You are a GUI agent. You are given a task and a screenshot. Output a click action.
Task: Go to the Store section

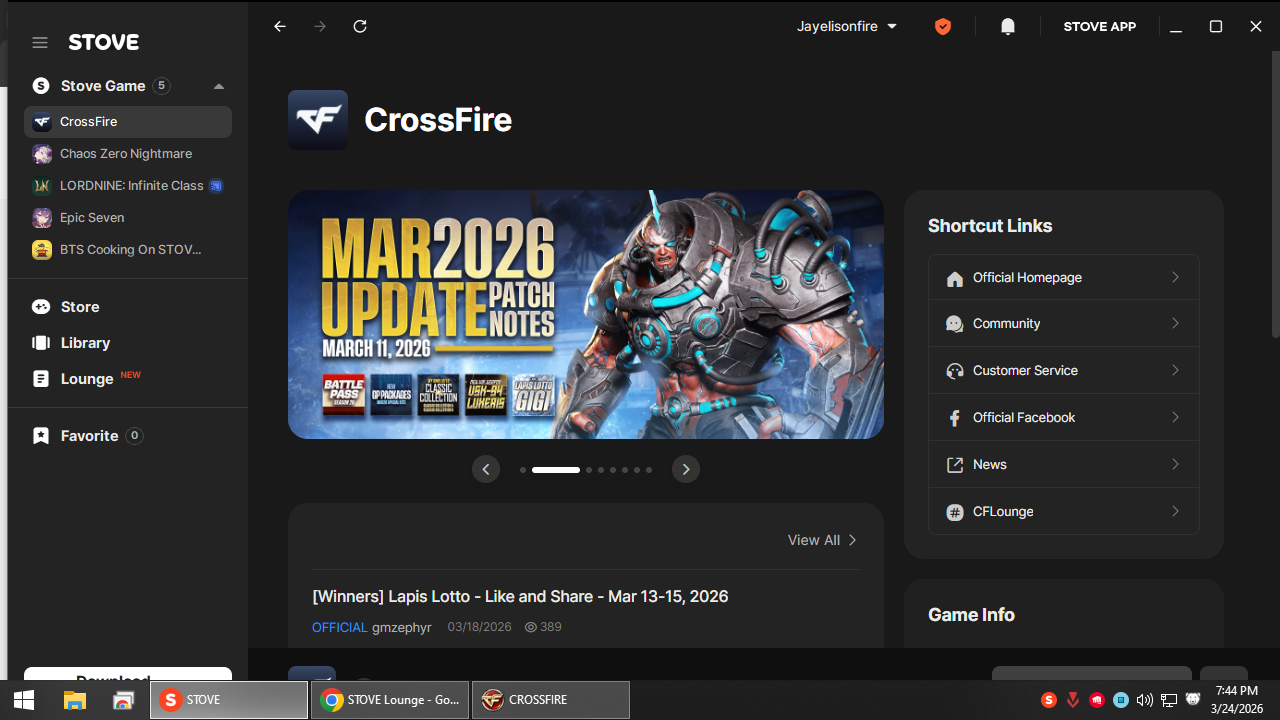coord(80,307)
